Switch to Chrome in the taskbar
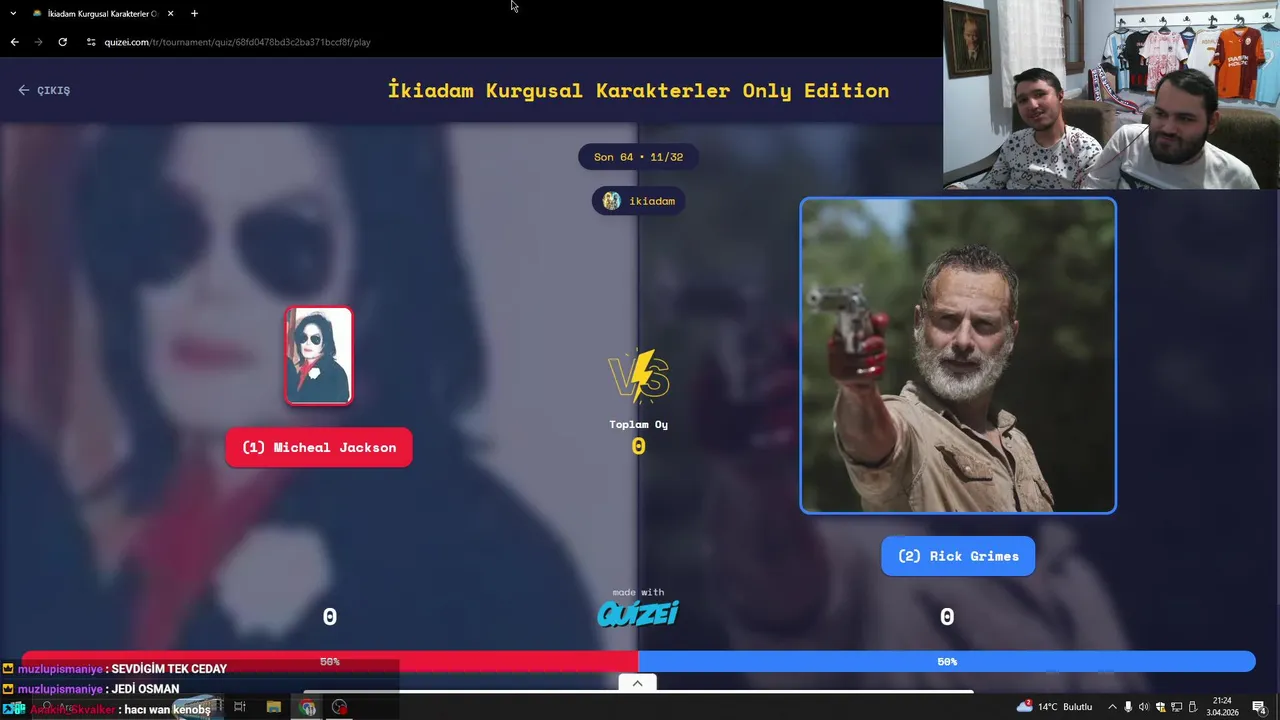The height and width of the screenshot is (720, 1280). click(308, 707)
